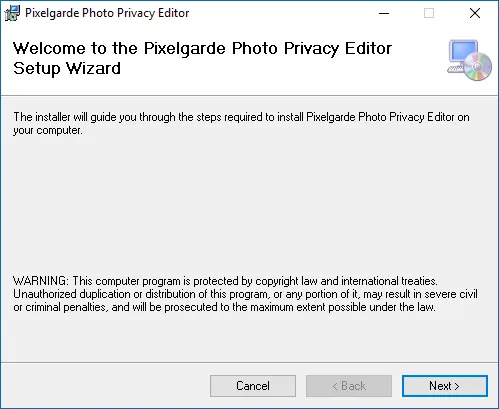Click the greyed-out maximize box
This screenshot has height=409, width=499.
[429, 13]
